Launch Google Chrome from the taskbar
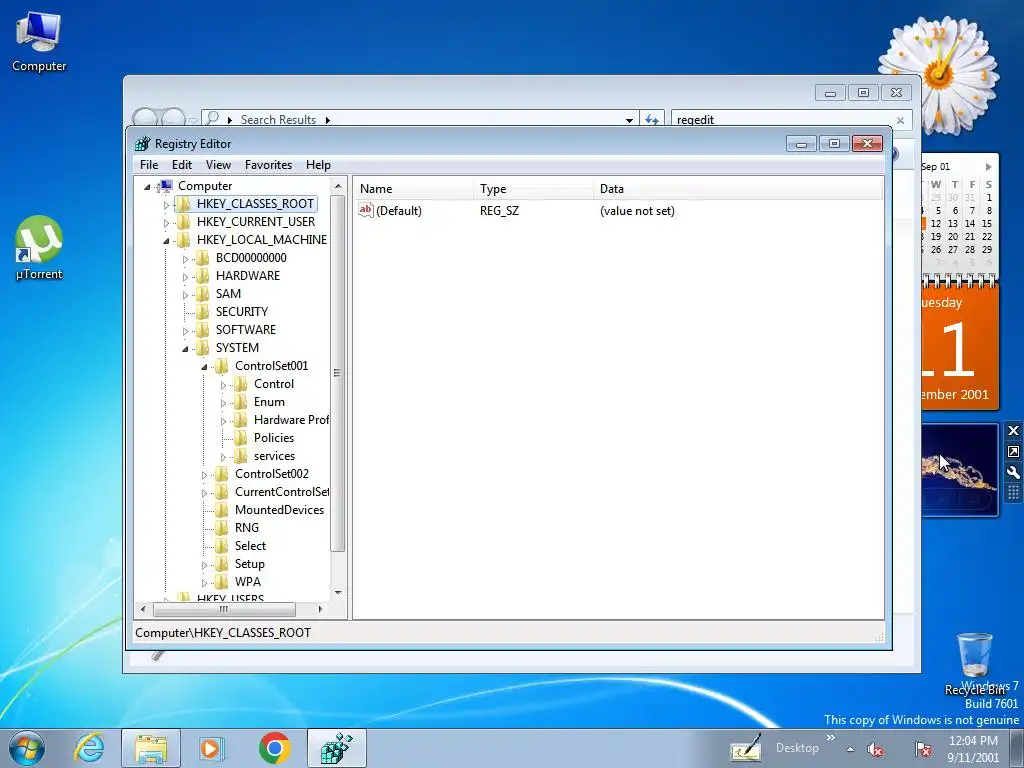The width and height of the screenshot is (1024, 768). coord(274,748)
